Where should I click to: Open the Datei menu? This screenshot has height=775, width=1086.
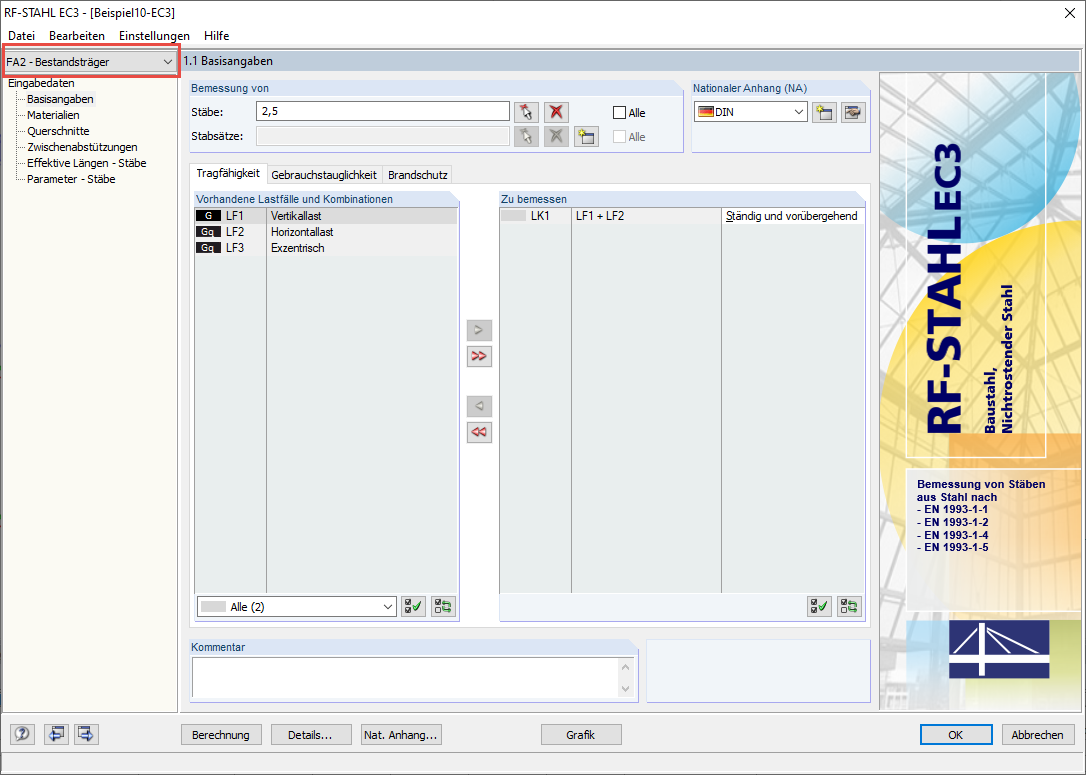pos(21,35)
